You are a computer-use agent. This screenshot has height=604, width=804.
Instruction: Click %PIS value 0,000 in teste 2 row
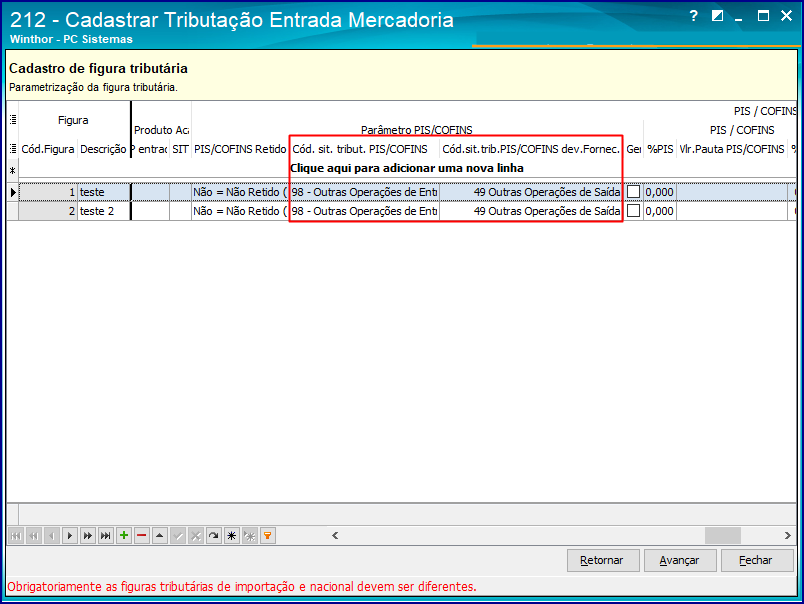click(x=660, y=211)
